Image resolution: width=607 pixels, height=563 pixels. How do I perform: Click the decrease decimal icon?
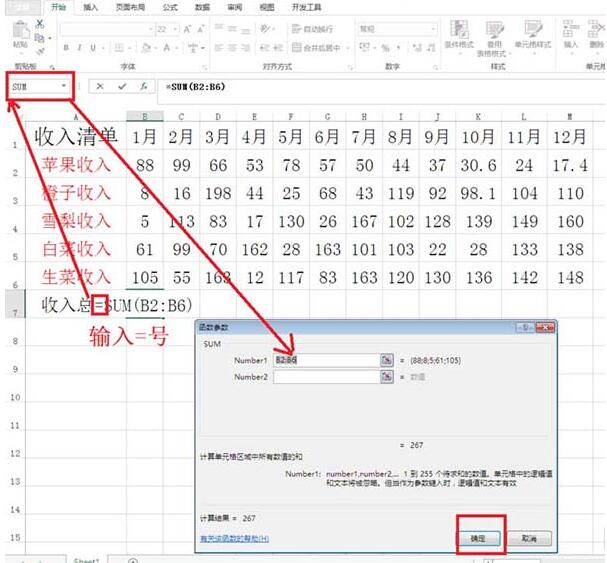(430, 48)
